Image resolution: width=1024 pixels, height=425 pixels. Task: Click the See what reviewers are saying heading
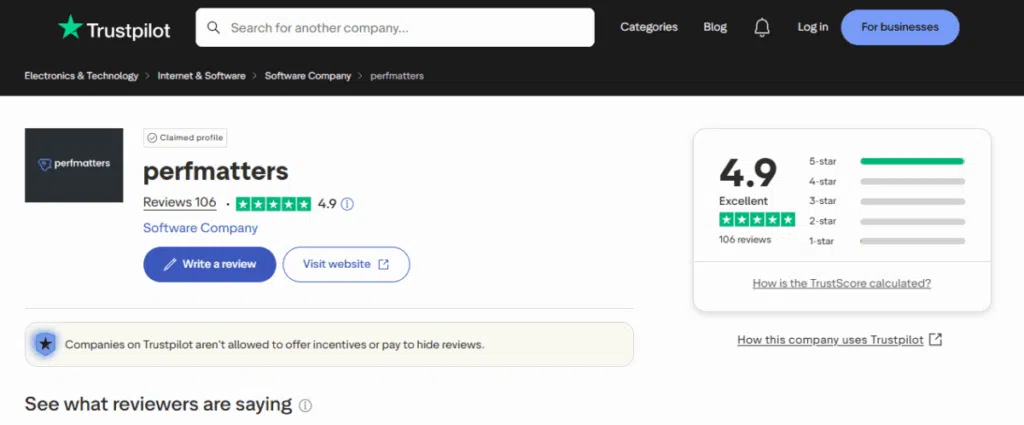pos(158,404)
